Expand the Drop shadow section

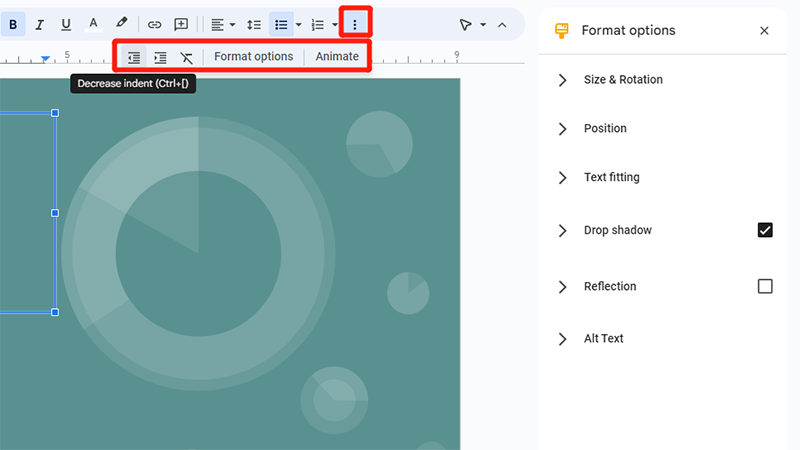562,231
